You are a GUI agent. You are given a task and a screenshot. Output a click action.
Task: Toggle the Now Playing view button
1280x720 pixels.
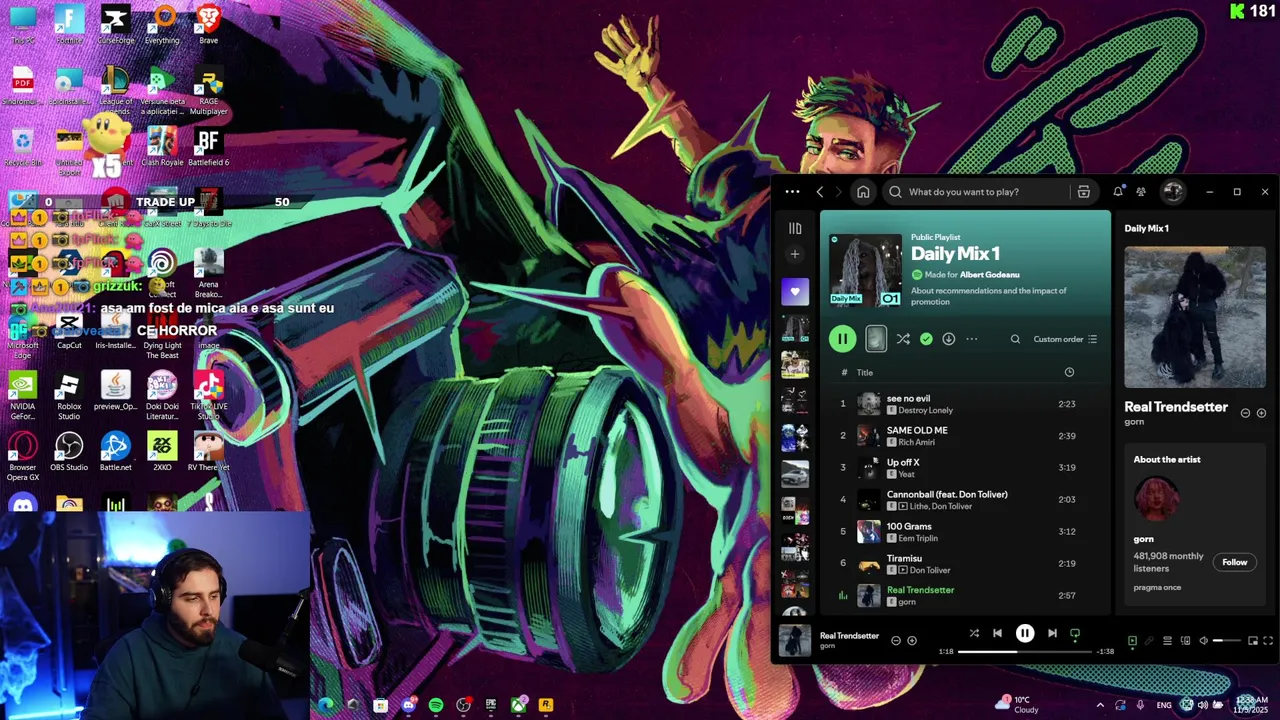coord(1132,641)
